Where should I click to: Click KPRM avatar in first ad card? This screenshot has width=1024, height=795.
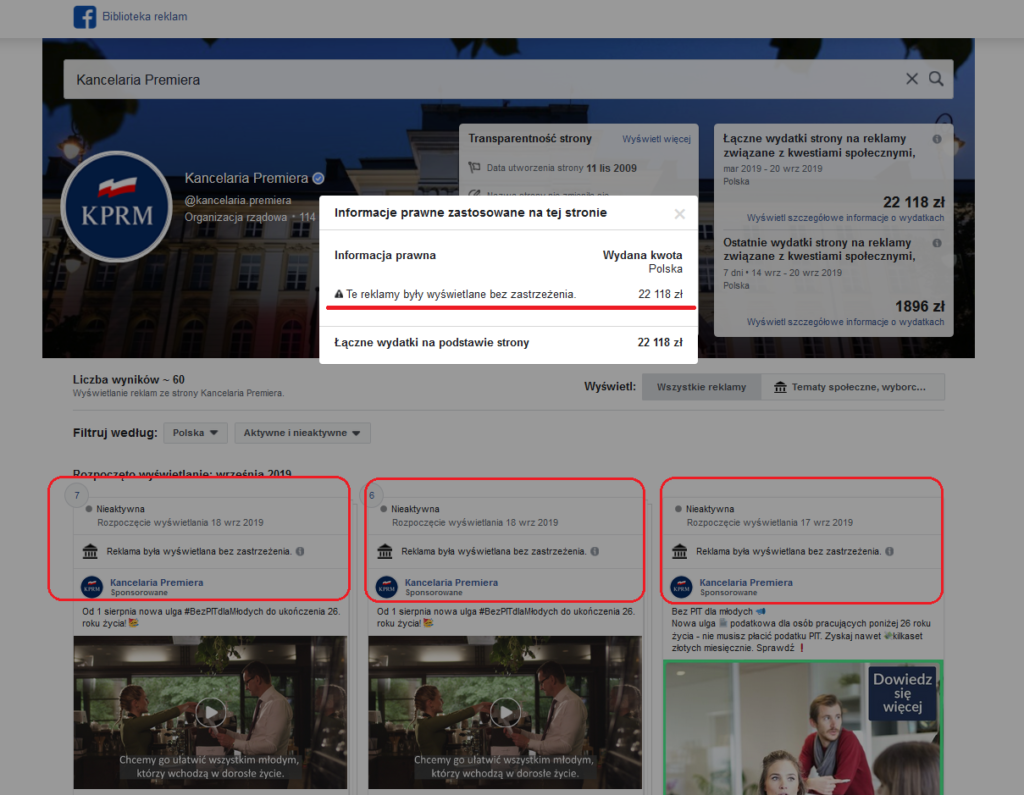pos(92,587)
